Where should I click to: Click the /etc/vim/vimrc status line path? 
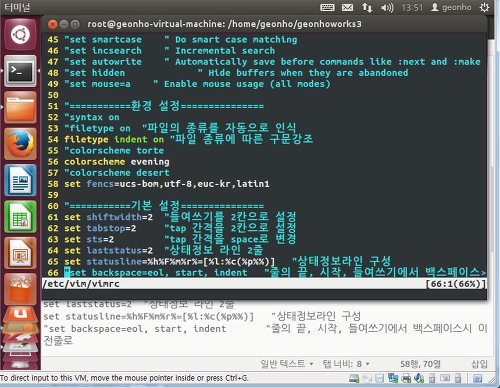[81, 284]
